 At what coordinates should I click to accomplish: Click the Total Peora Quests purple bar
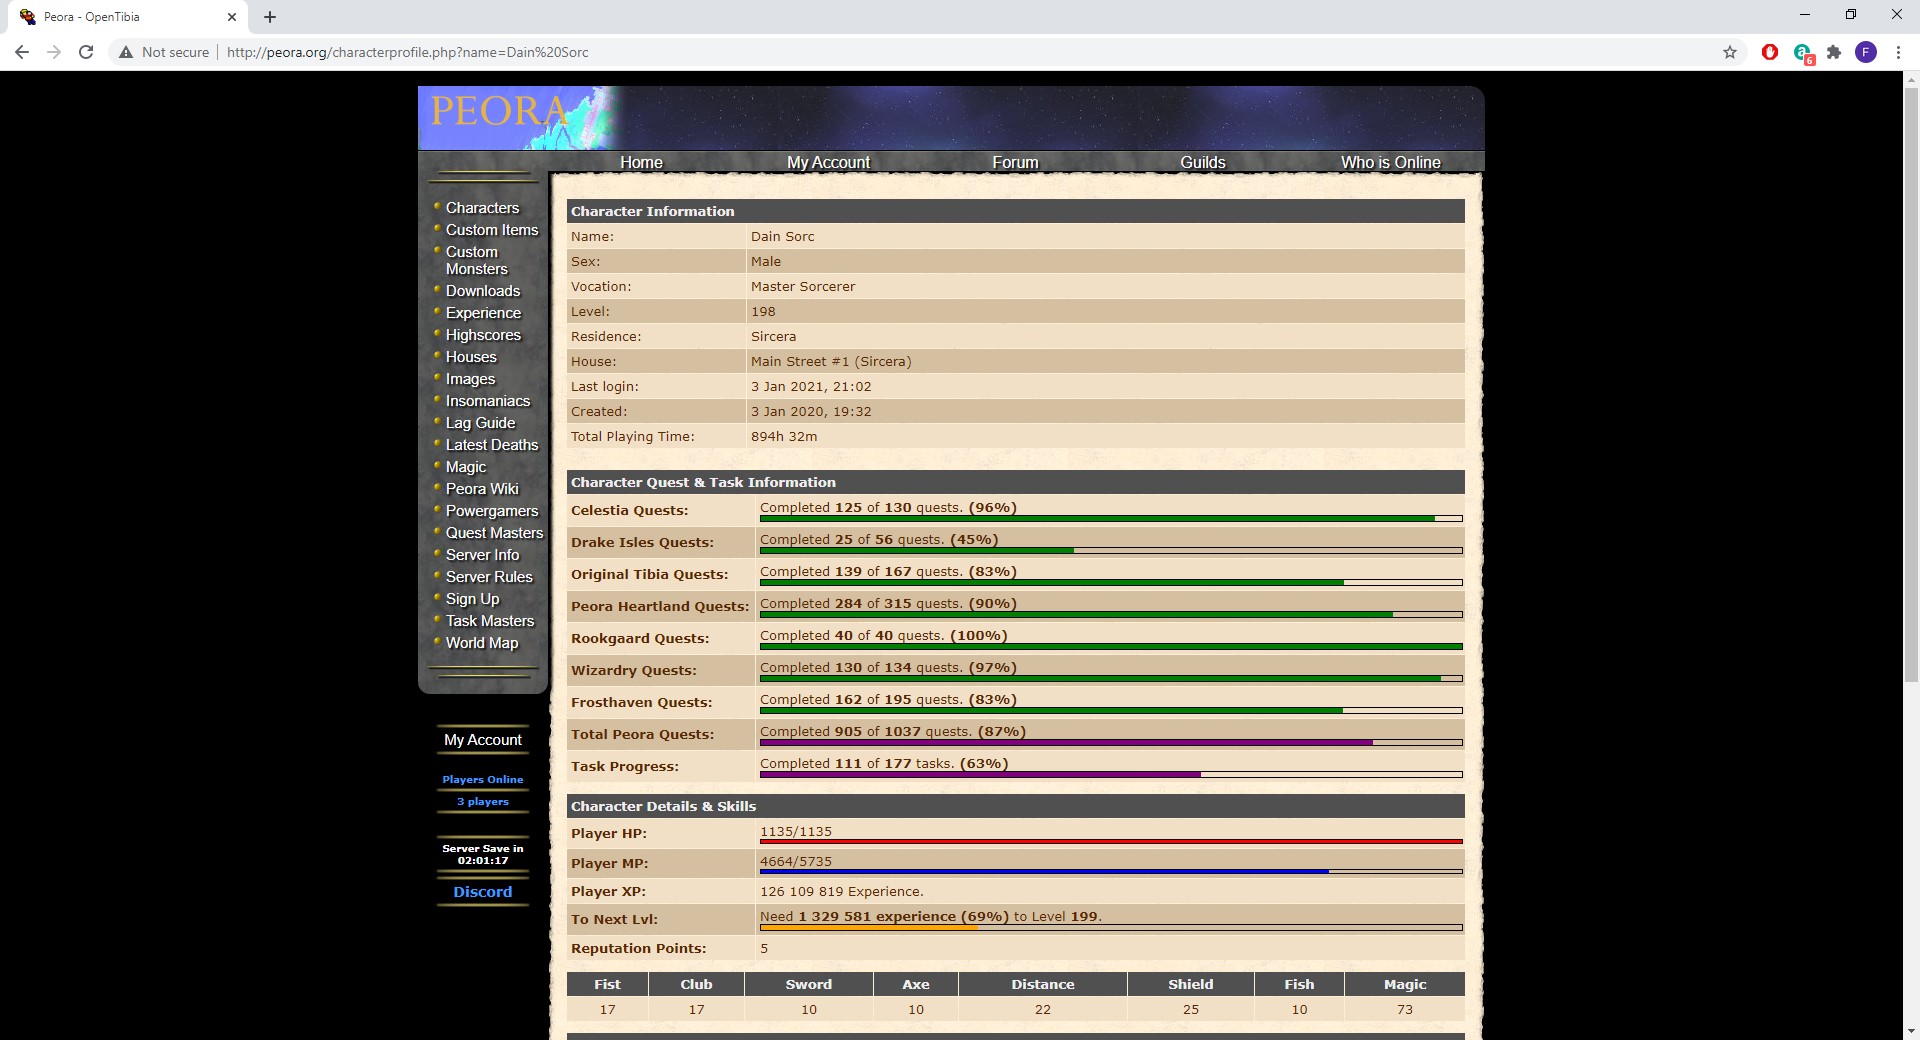(x=1111, y=742)
